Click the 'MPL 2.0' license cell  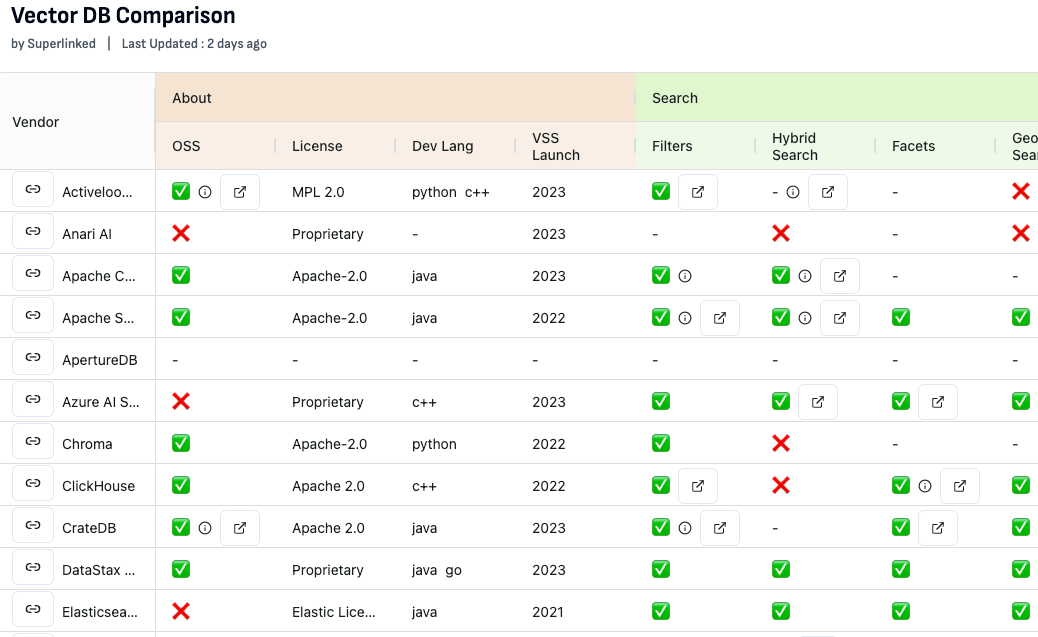(x=318, y=192)
